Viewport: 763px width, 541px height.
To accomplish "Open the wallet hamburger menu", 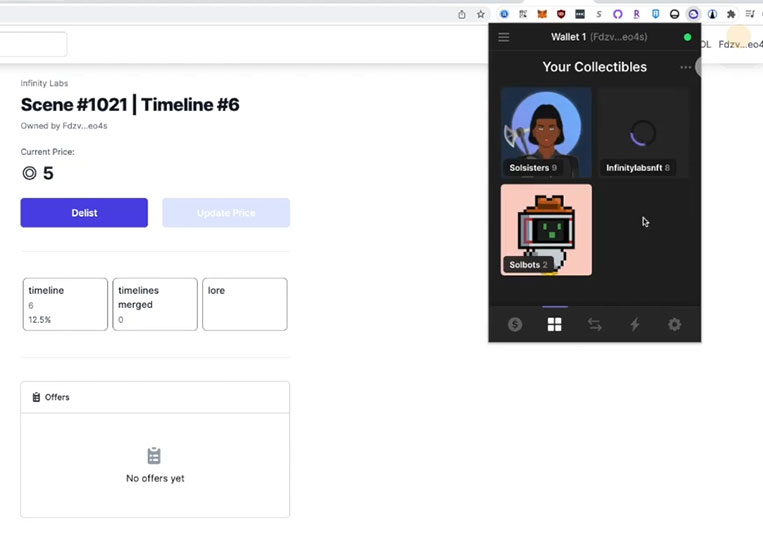I will (504, 37).
